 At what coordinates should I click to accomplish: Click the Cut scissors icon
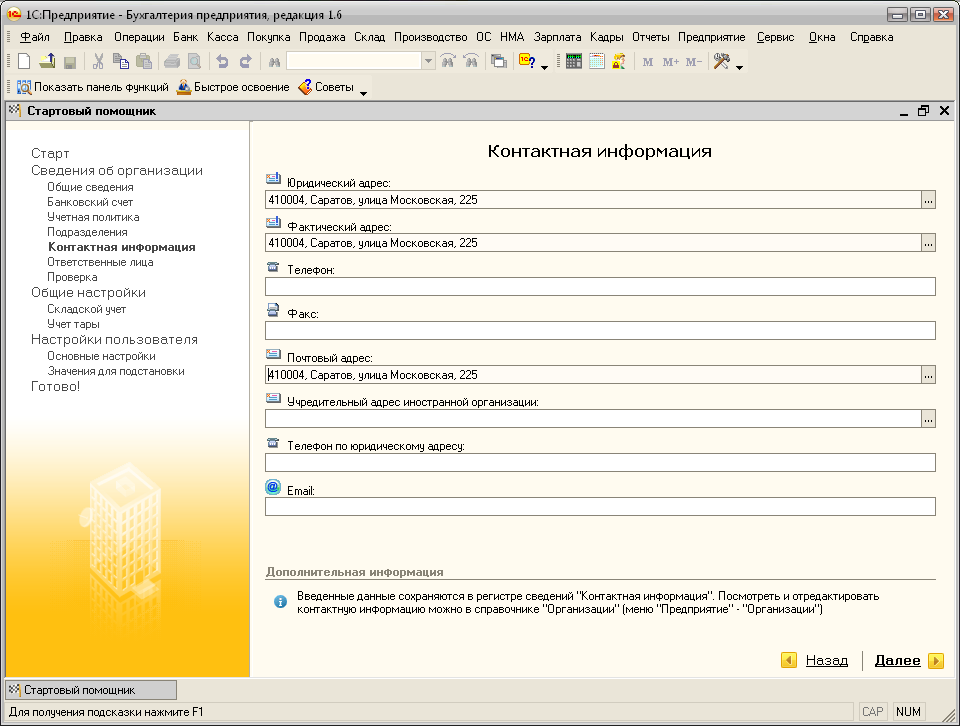point(98,61)
